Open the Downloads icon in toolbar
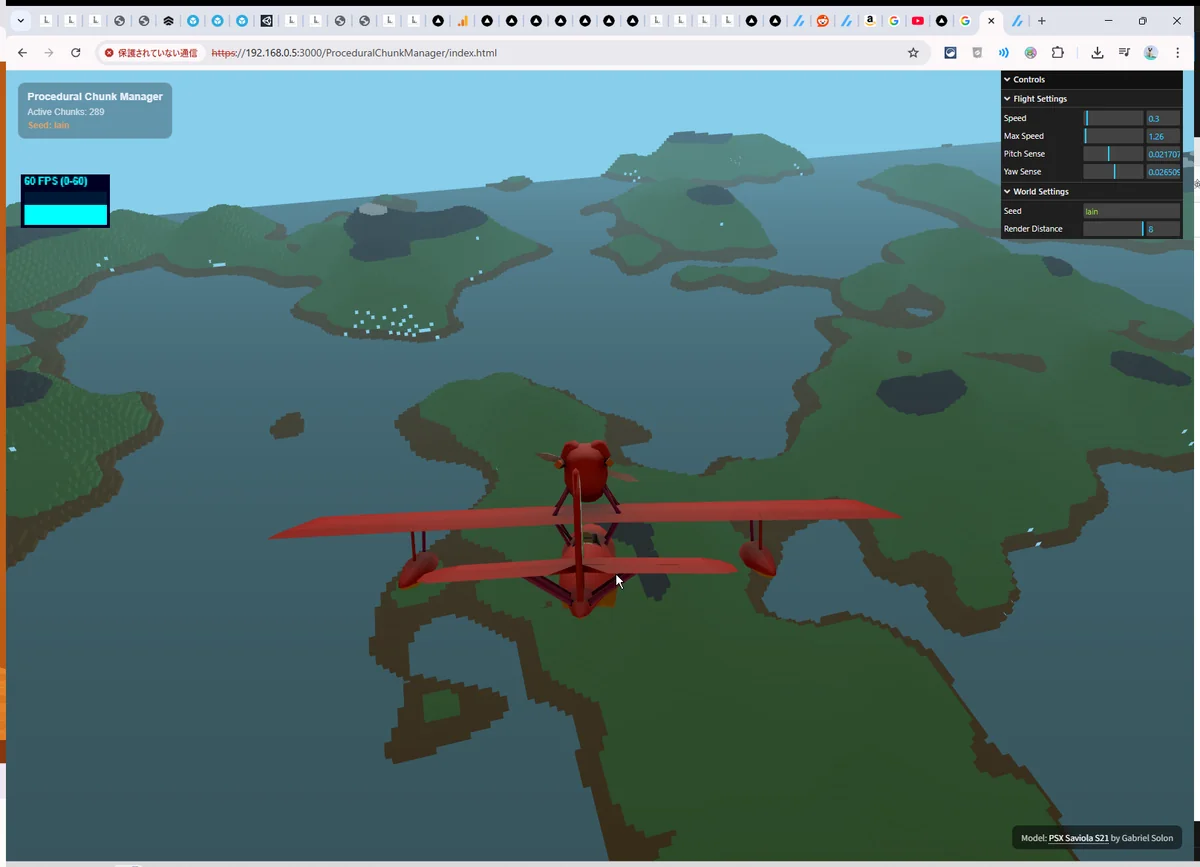 pyautogui.click(x=1097, y=53)
